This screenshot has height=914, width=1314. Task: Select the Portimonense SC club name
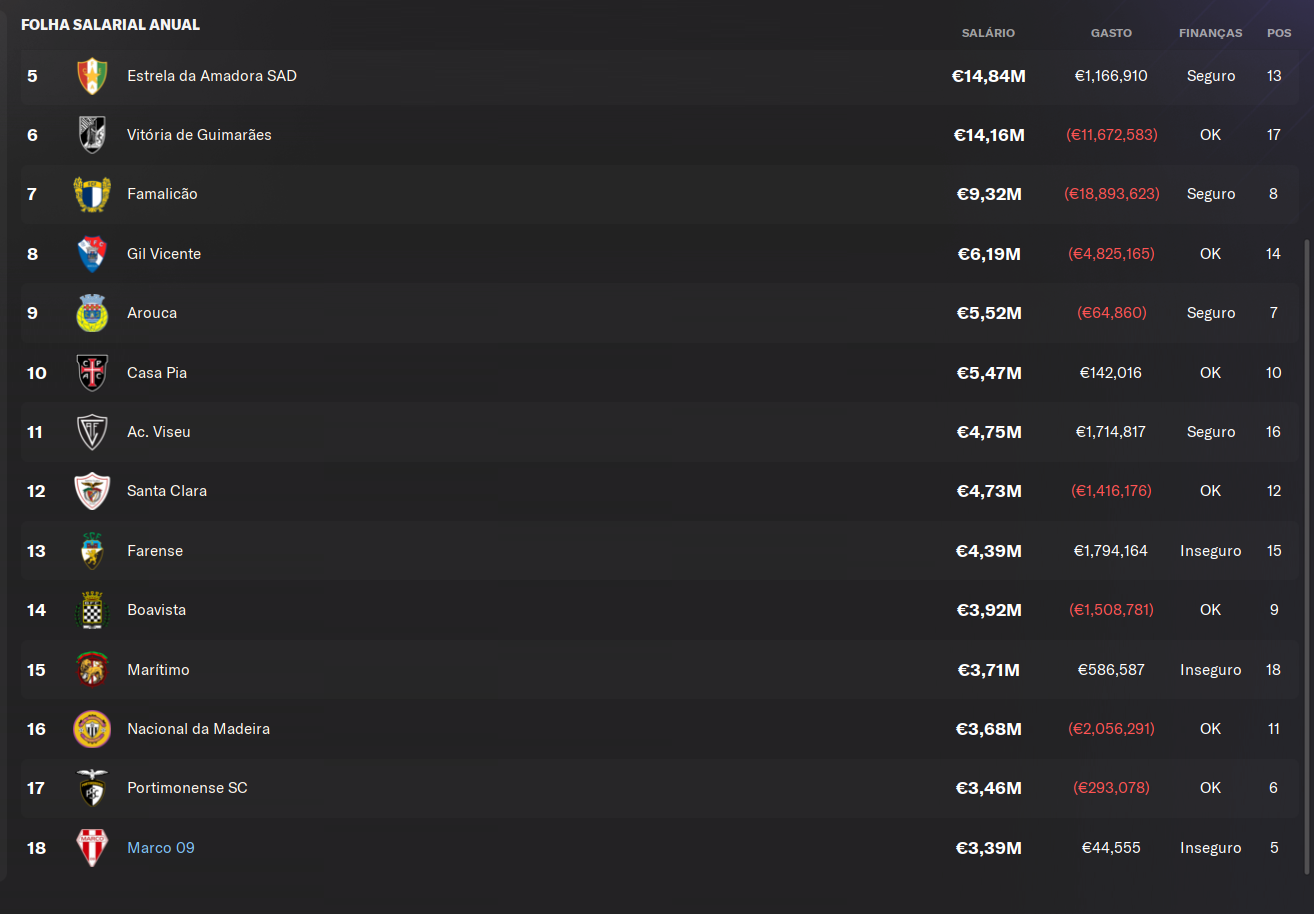coord(187,788)
